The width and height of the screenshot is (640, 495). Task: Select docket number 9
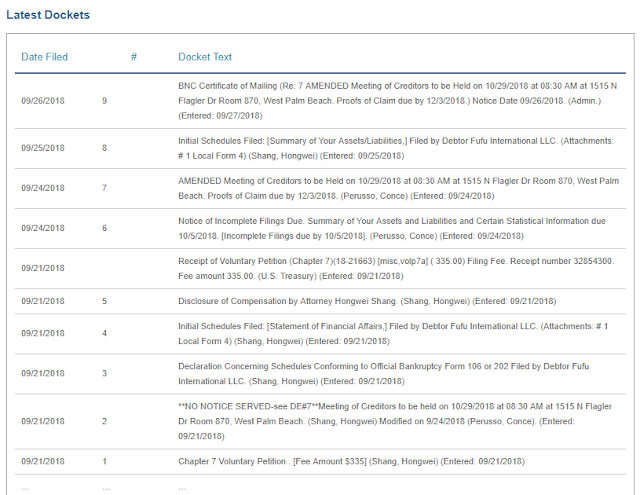pyautogui.click(x=105, y=101)
